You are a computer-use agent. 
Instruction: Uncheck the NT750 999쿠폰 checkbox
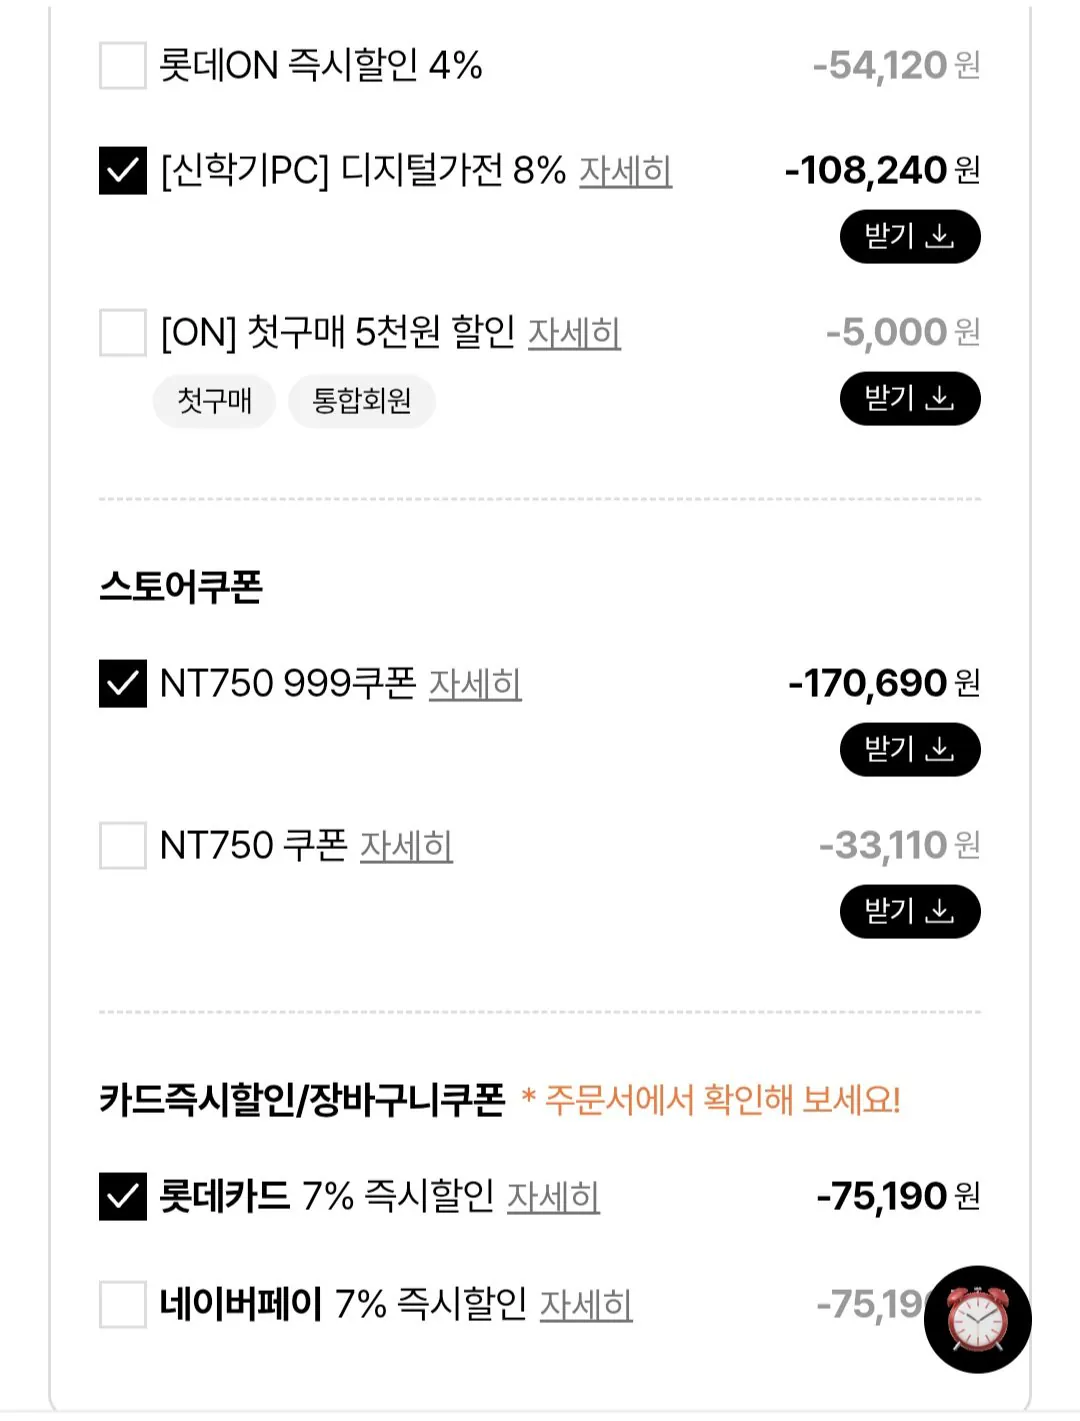[123, 684]
